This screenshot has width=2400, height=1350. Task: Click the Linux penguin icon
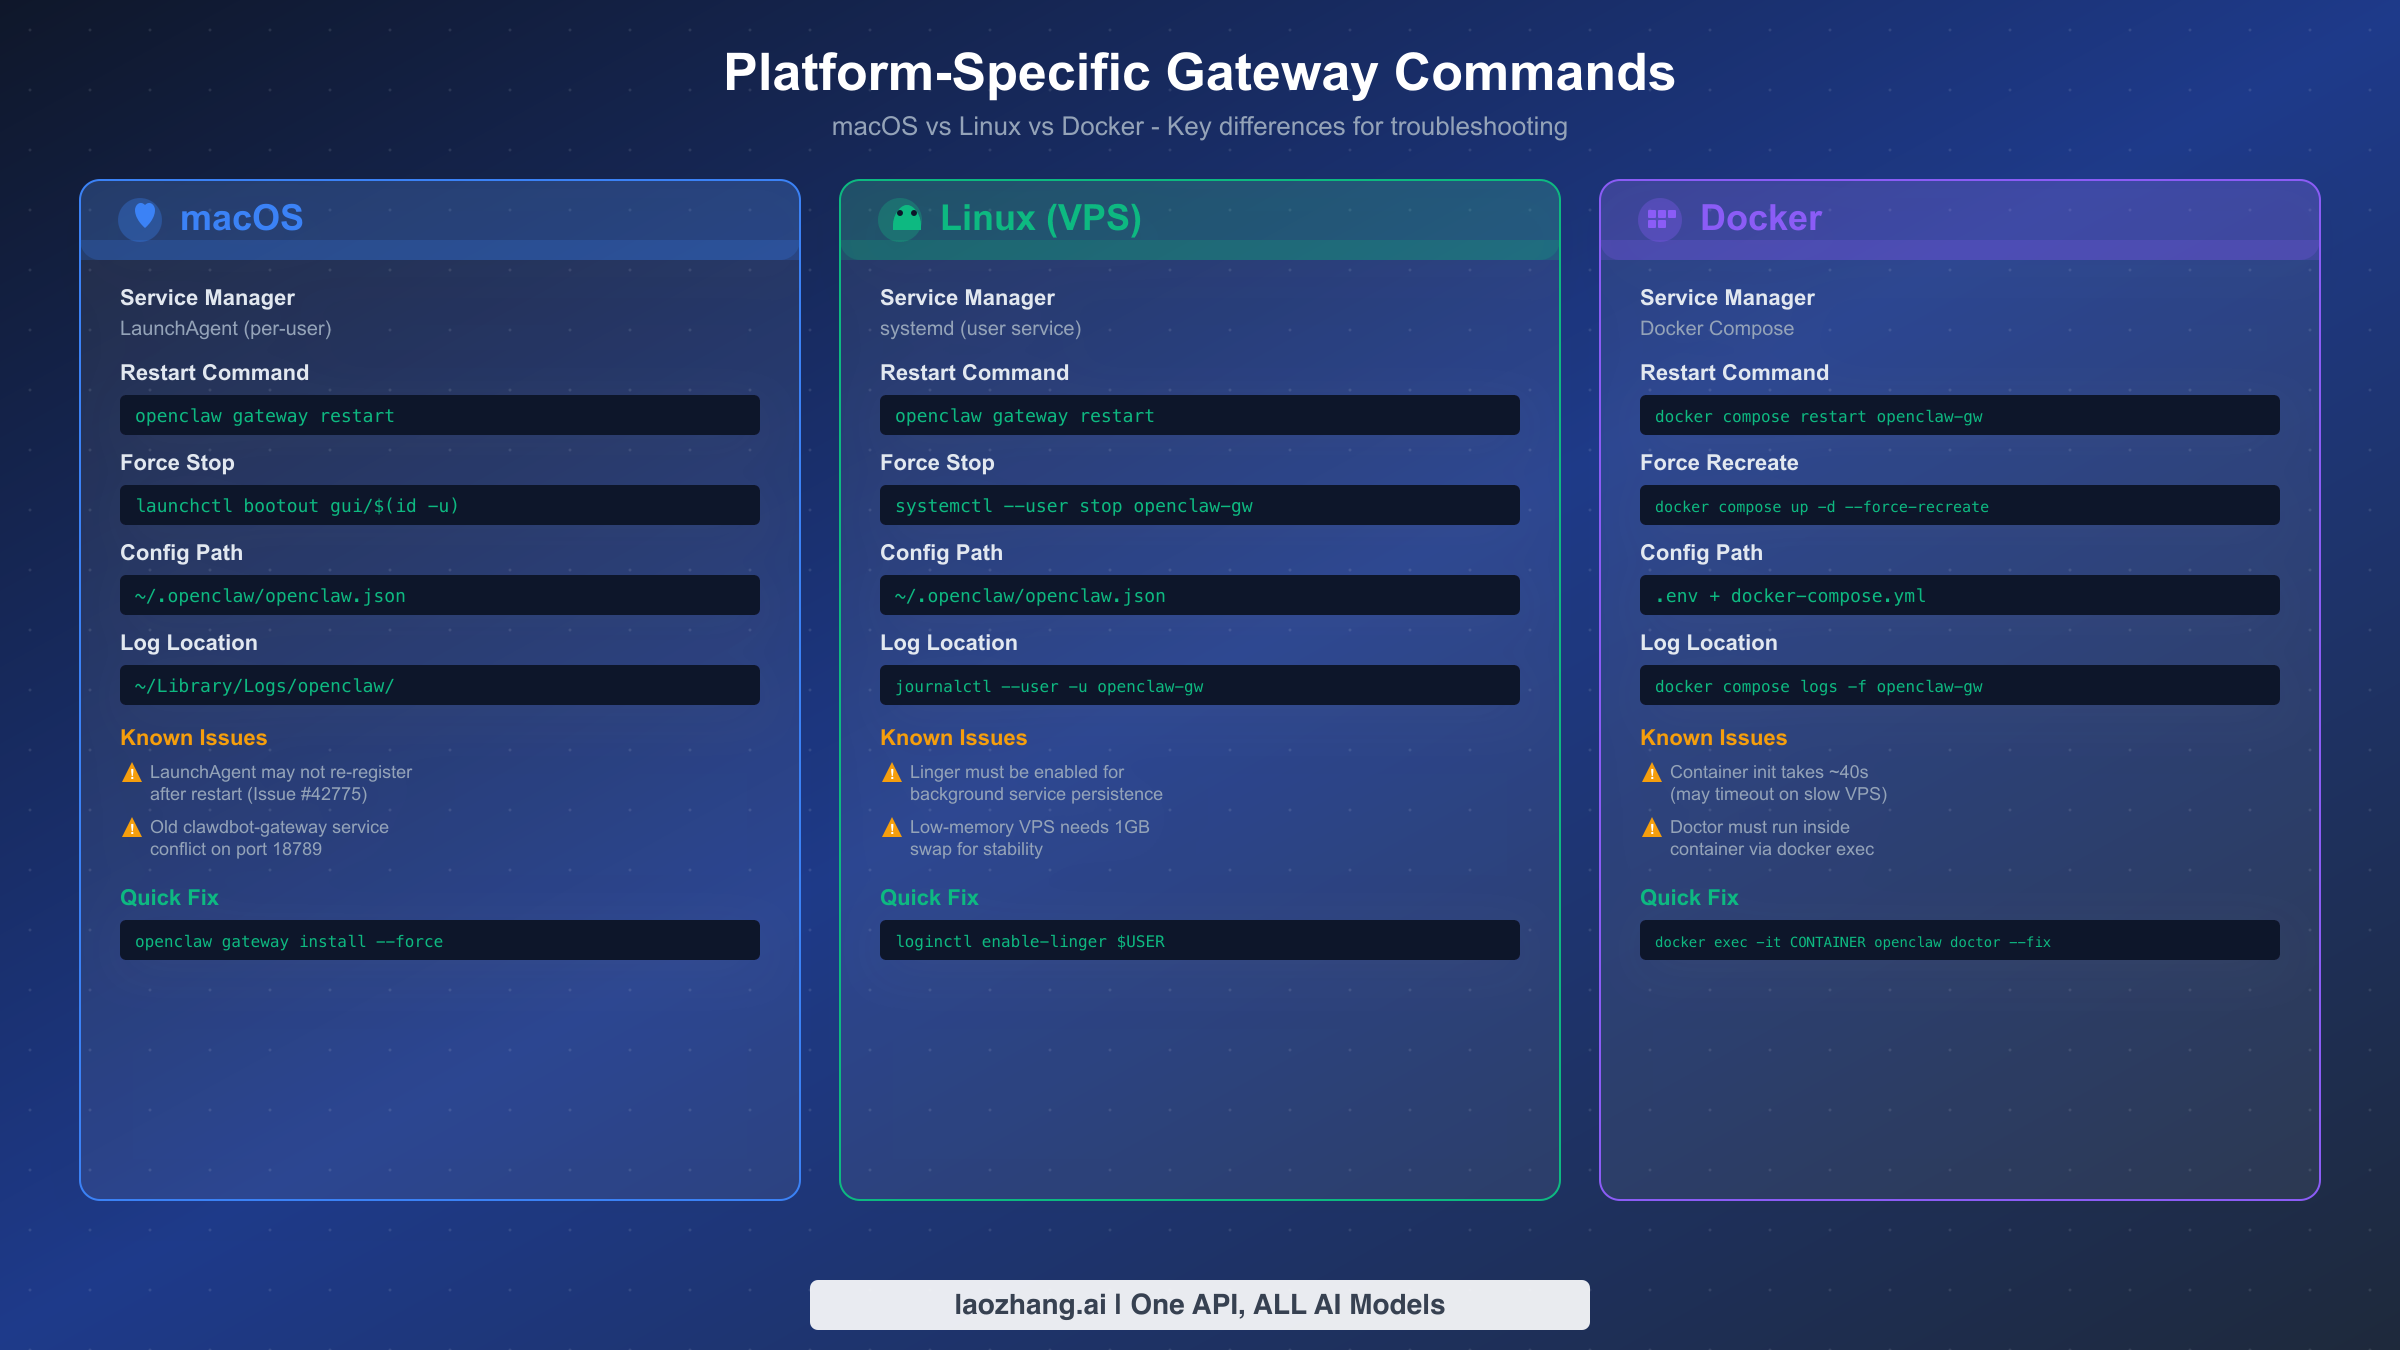tap(903, 218)
